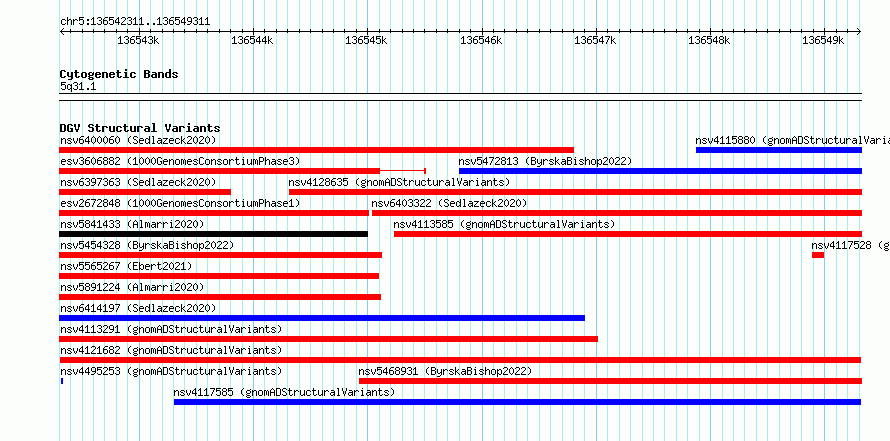
Task: Select the nsv4117528 variant label
Action: pyautogui.click(x=850, y=245)
